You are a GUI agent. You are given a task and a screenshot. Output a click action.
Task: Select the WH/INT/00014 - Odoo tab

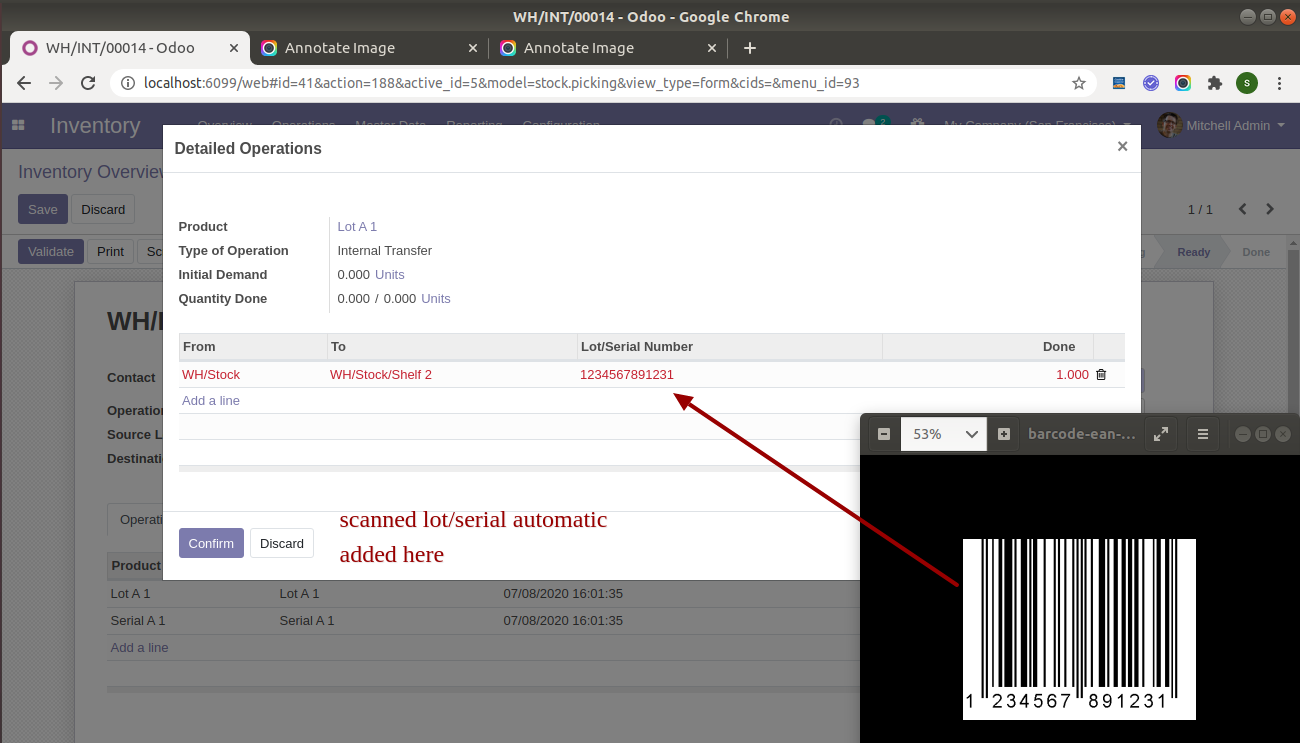click(x=129, y=48)
